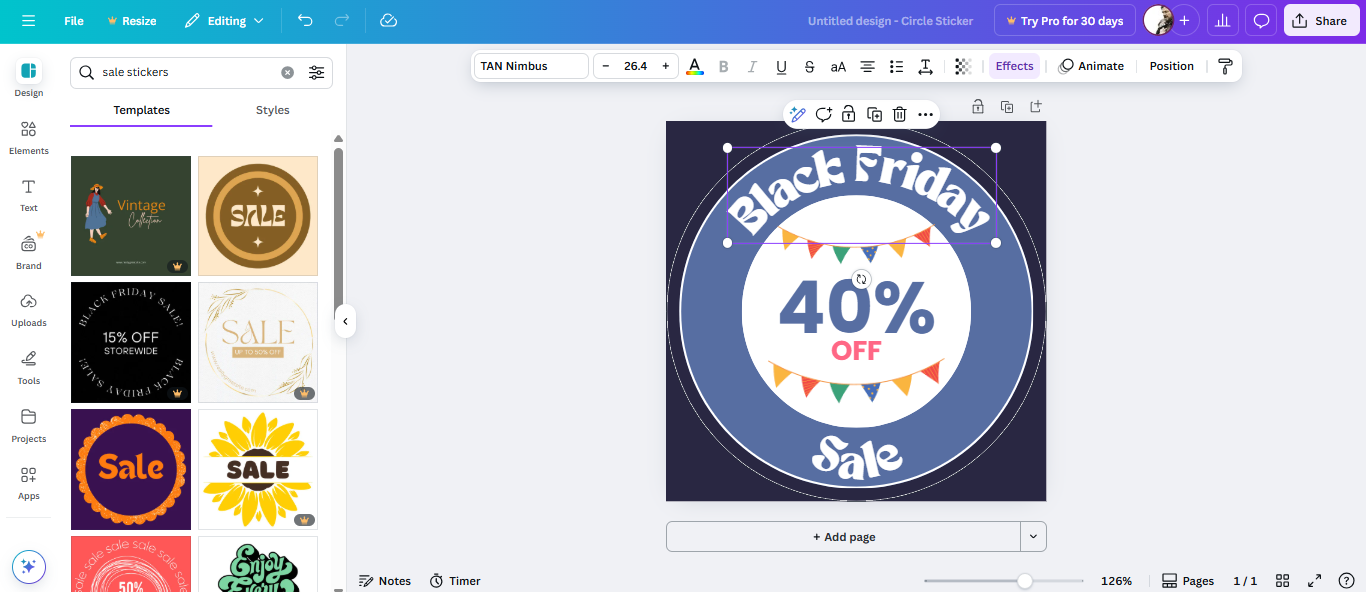Open the Resize option
The height and width of the screenshot is (592, 1366).
(132, 21)
